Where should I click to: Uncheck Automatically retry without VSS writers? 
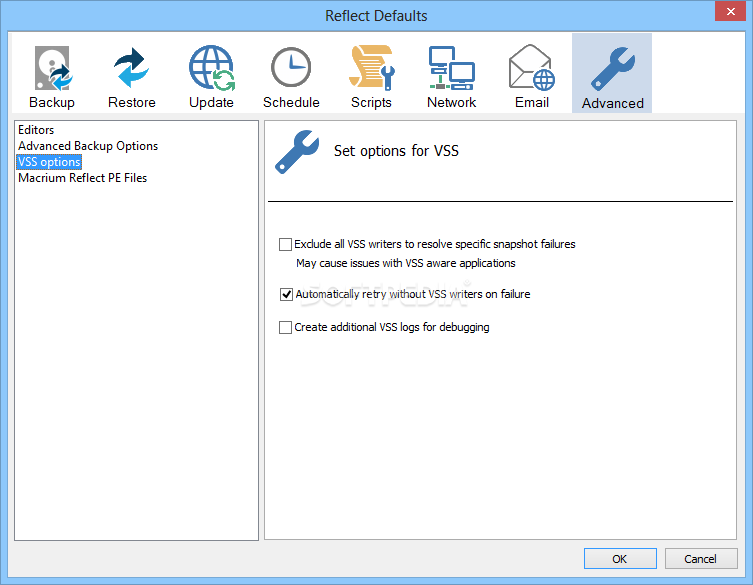coord(286,294)
